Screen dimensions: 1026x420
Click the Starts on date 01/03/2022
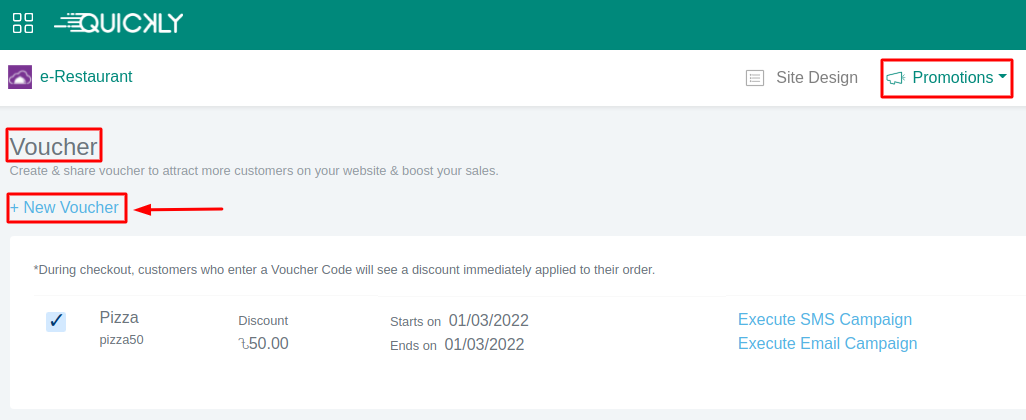click(x=488, y=321)
